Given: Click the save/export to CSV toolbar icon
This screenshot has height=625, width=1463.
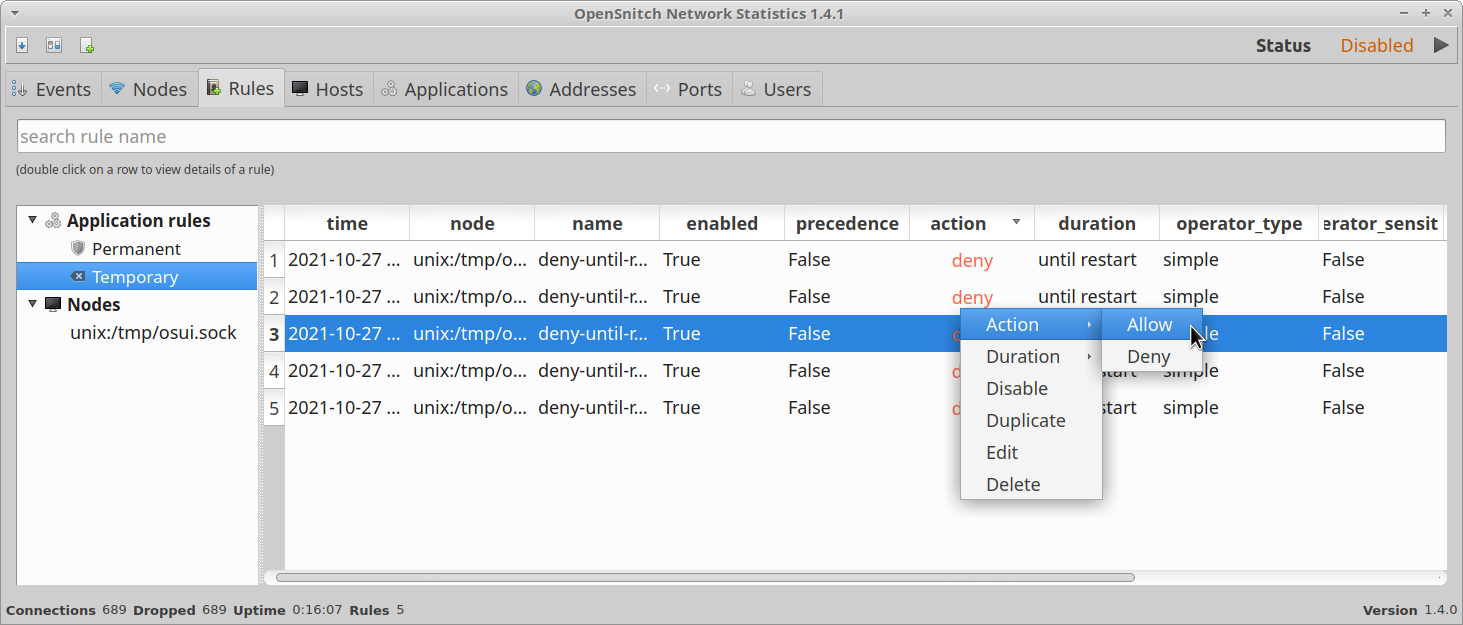Looking at the screenshot, I should coord(22,45).
